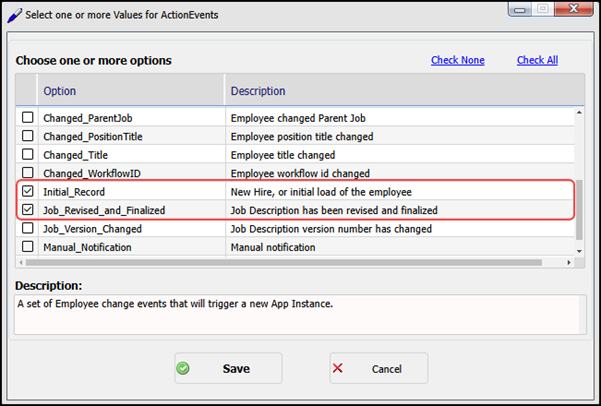This screenshot has height=406, width=601.
Task: Enable the Job_Version_Changed checkbox
Action: (x=28, y=228)
